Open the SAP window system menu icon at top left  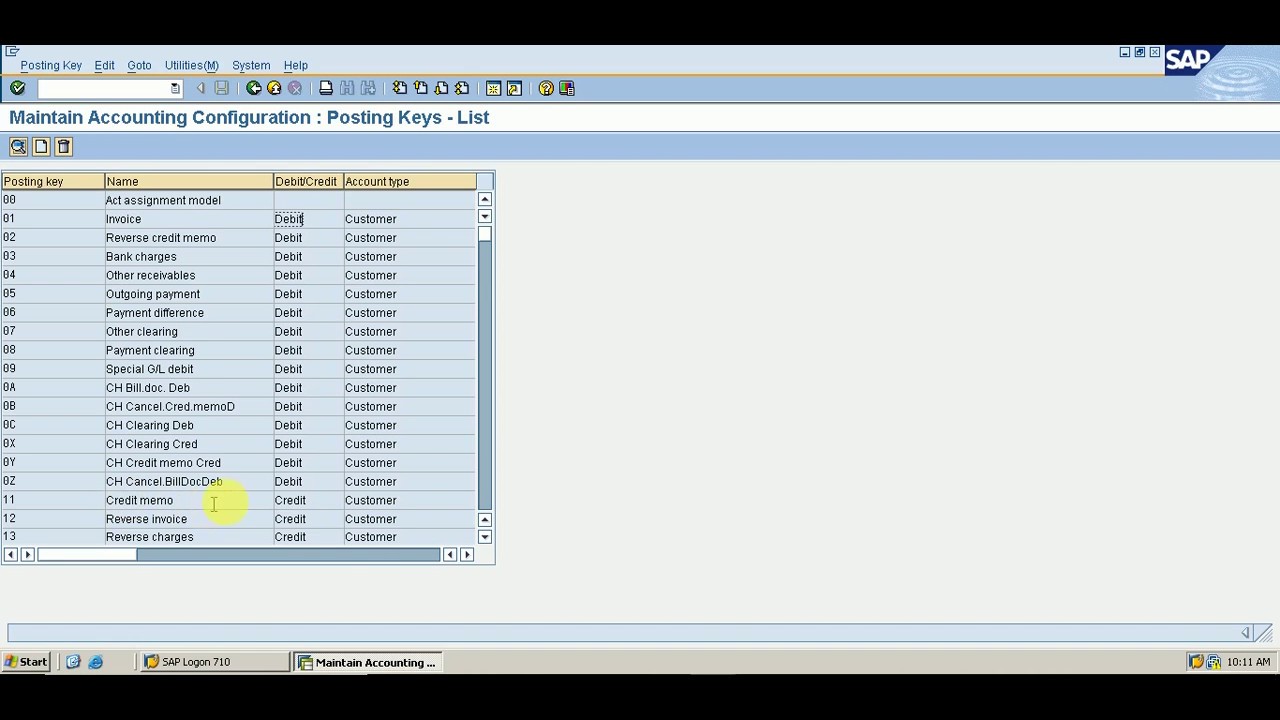11,50
